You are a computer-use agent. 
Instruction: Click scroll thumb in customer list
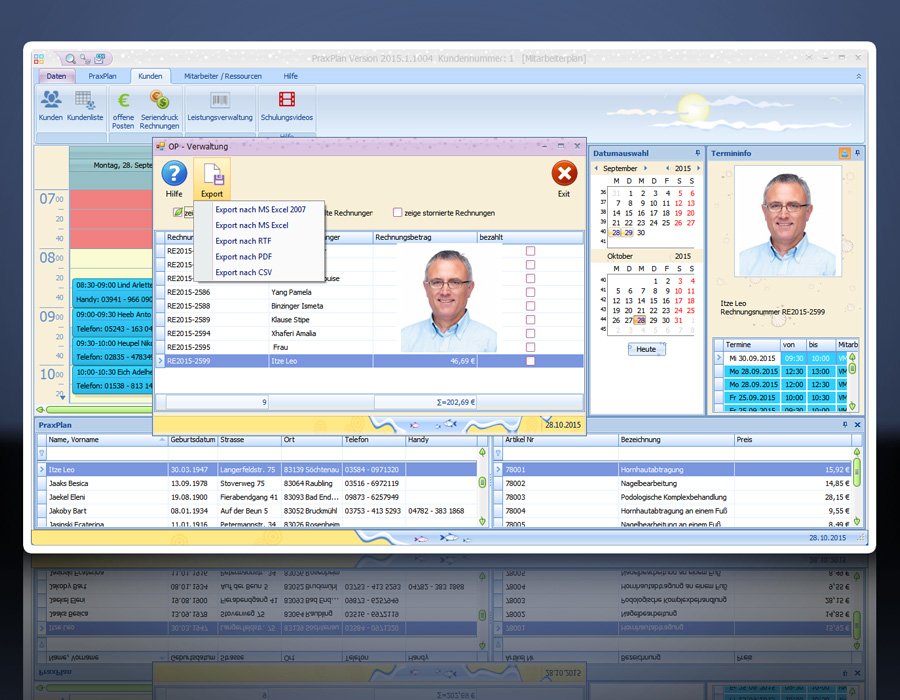click(482, 483)
